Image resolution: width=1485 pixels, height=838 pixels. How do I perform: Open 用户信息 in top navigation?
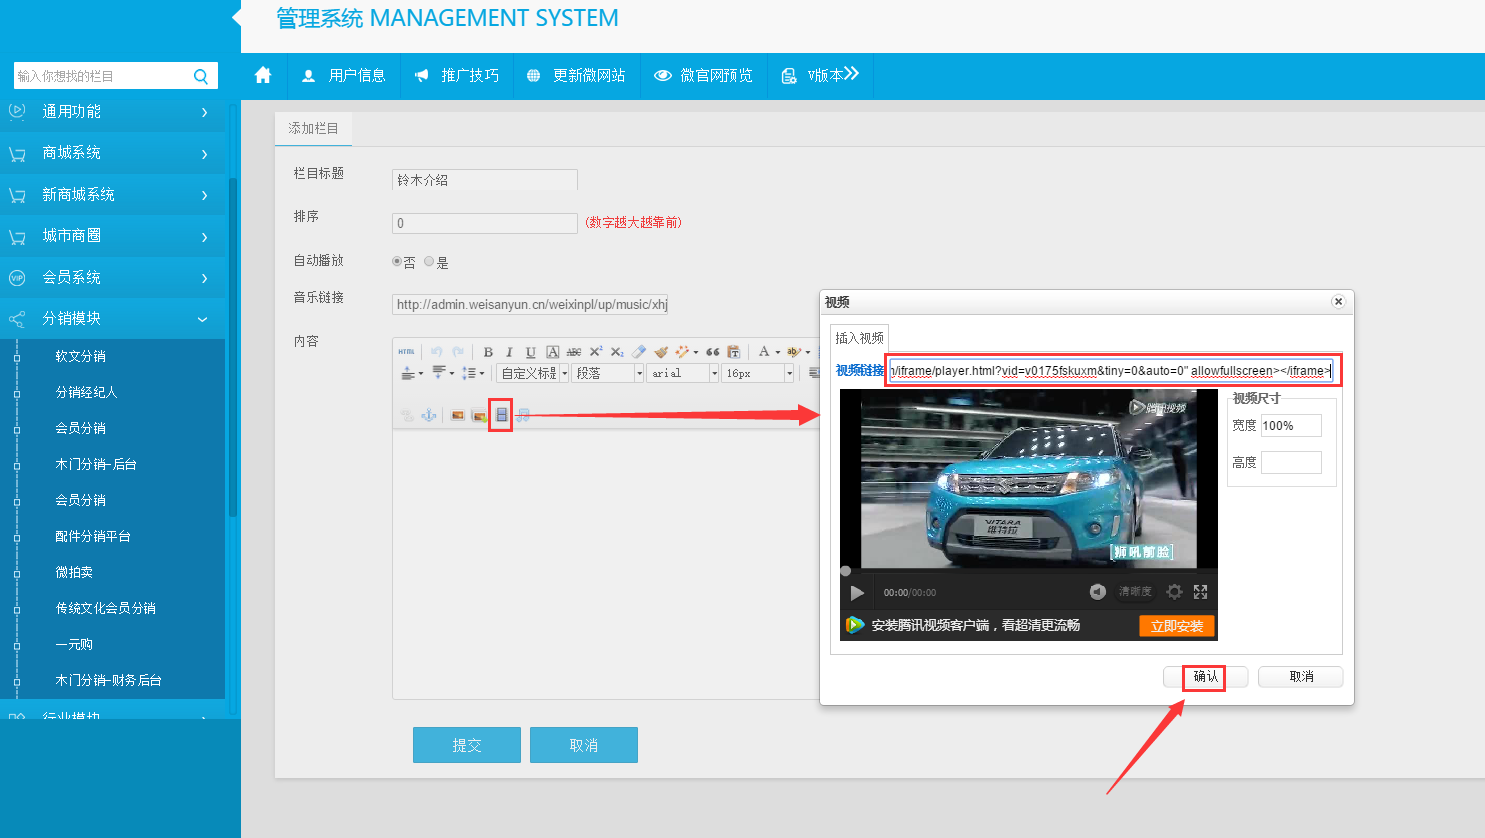344,75
